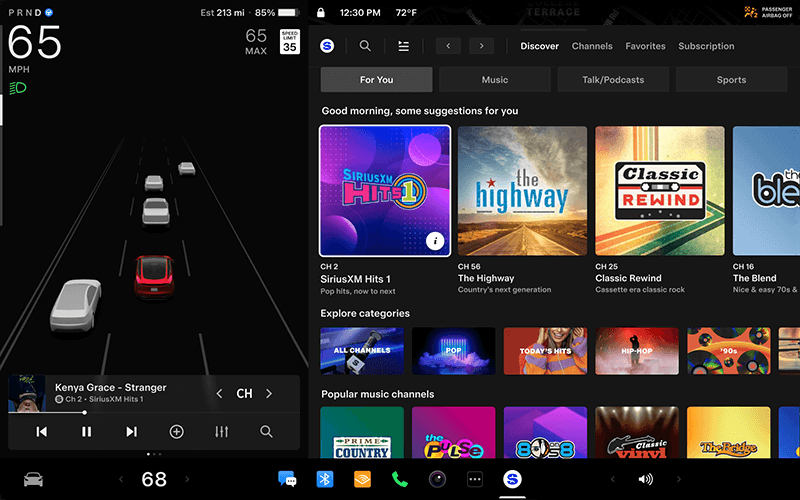Open the media sources list icon
This screenshot has height=500, width=800.
[403, 46]
